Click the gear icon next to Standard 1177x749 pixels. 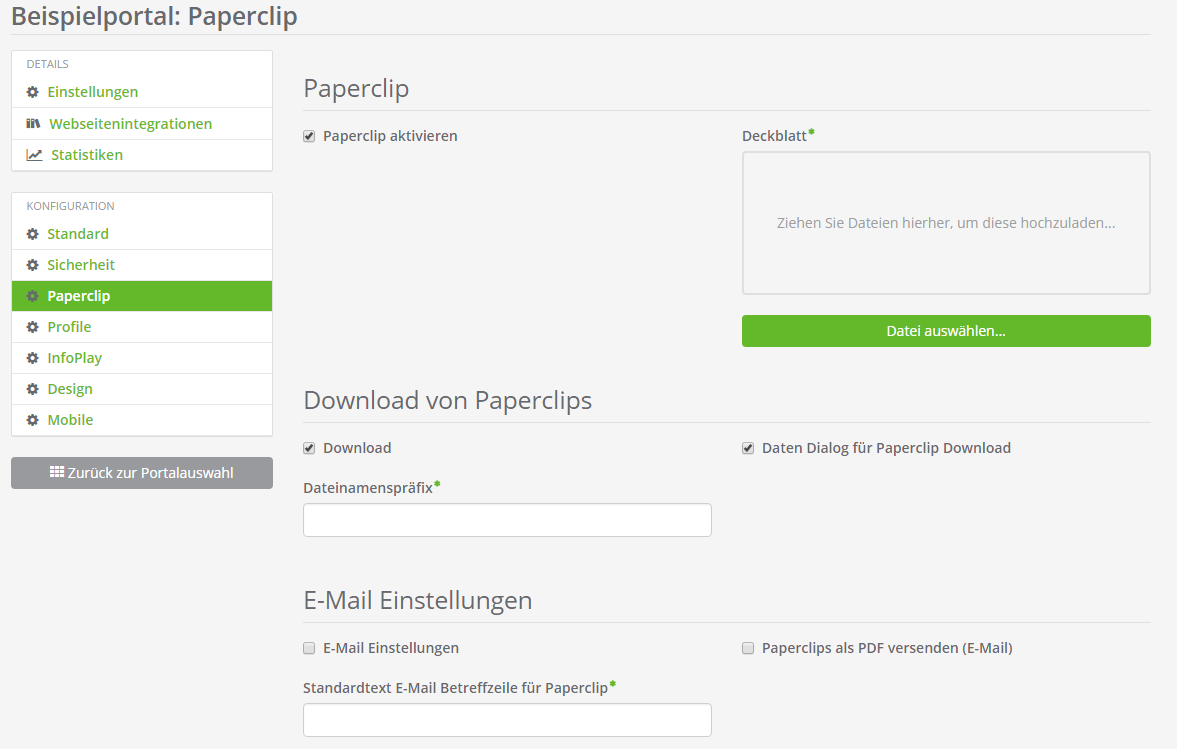tap(33, 234)
